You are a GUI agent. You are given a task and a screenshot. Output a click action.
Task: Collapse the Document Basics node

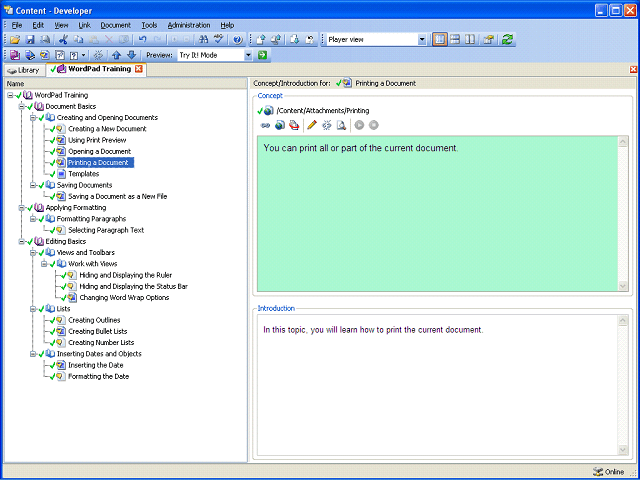[x=22, y=107]
